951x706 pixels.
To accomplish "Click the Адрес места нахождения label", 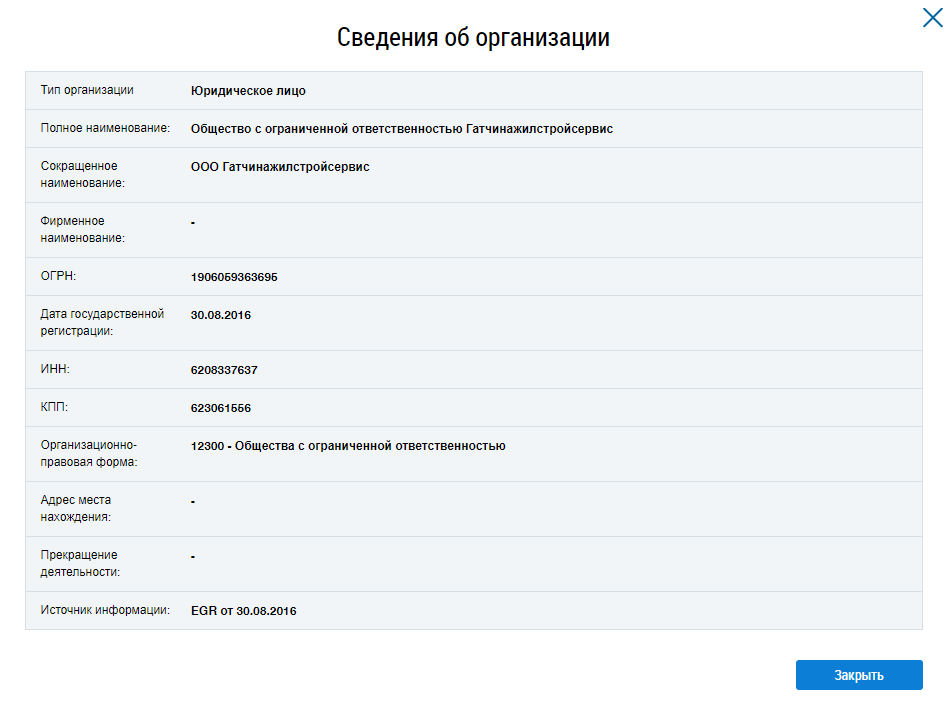I will 76,509.
